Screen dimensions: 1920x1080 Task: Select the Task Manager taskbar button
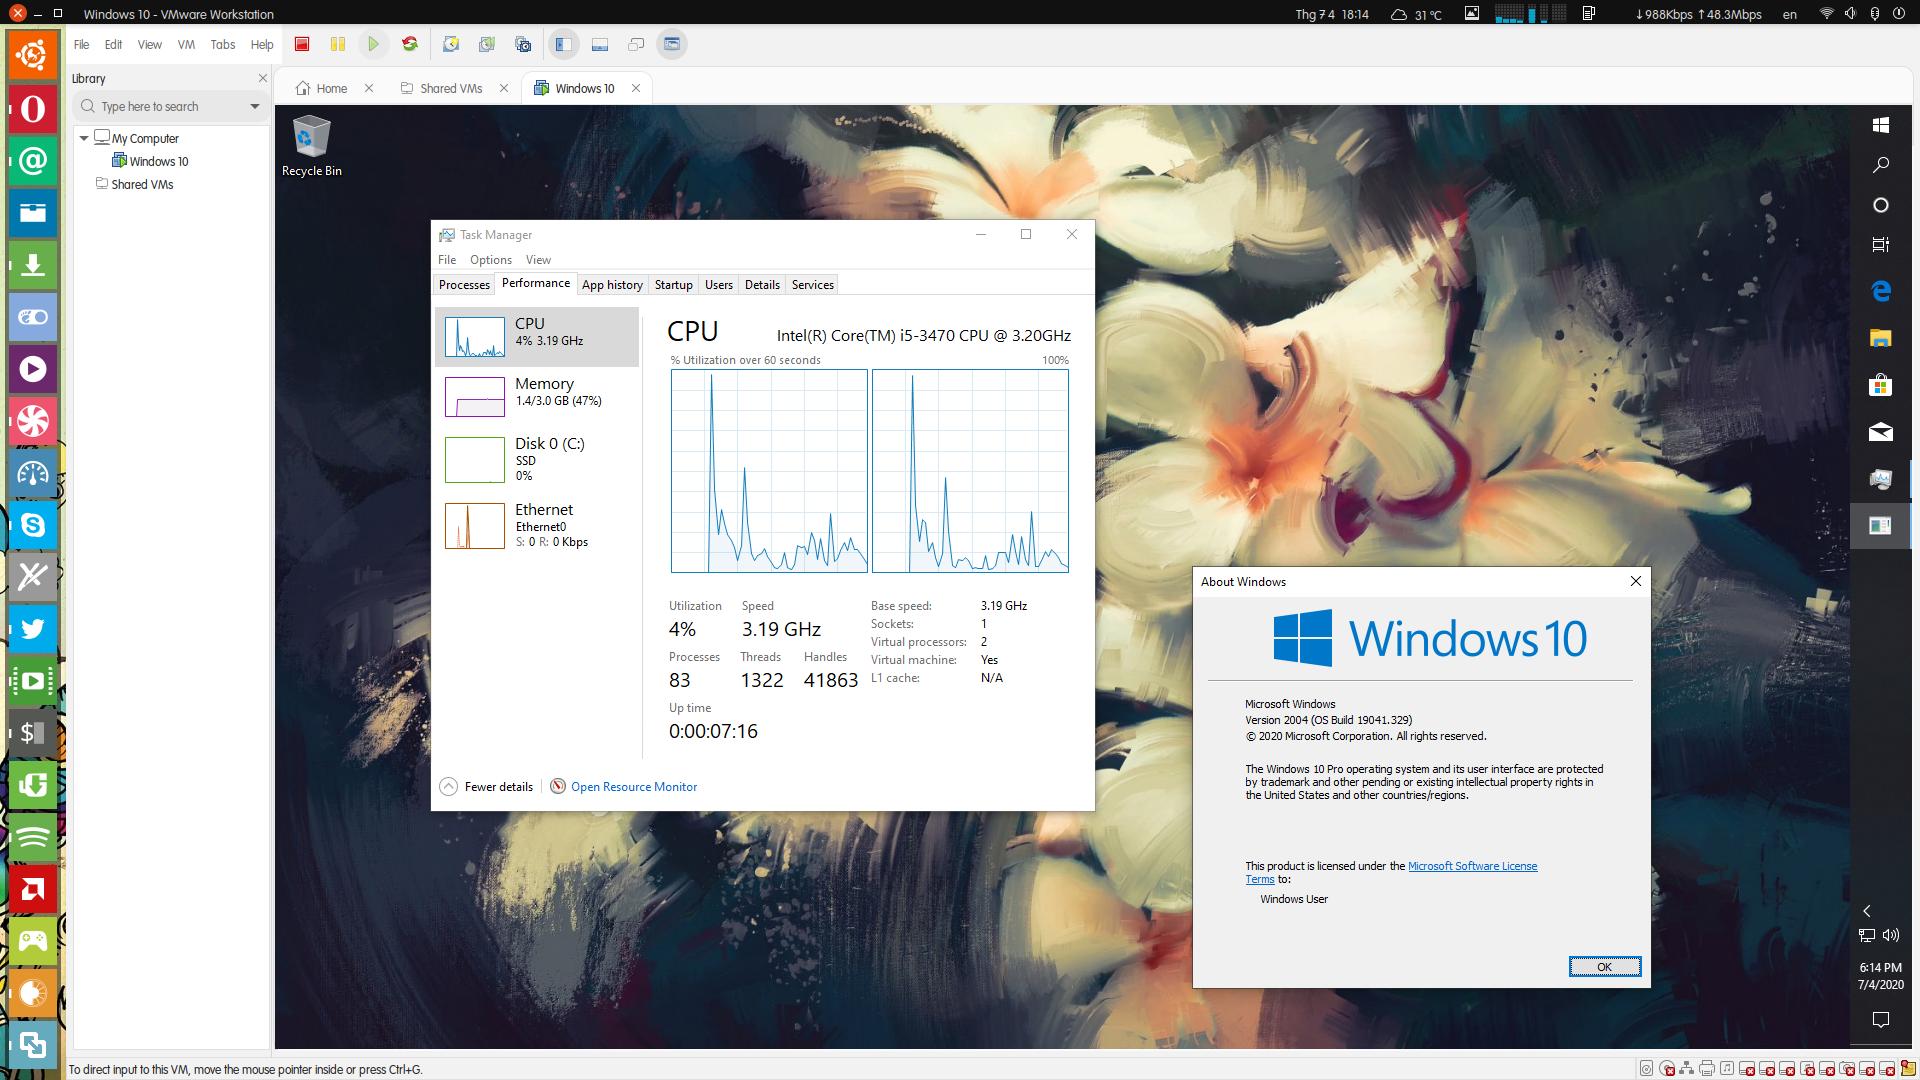pyautogui.click(x=1880, y=479)
